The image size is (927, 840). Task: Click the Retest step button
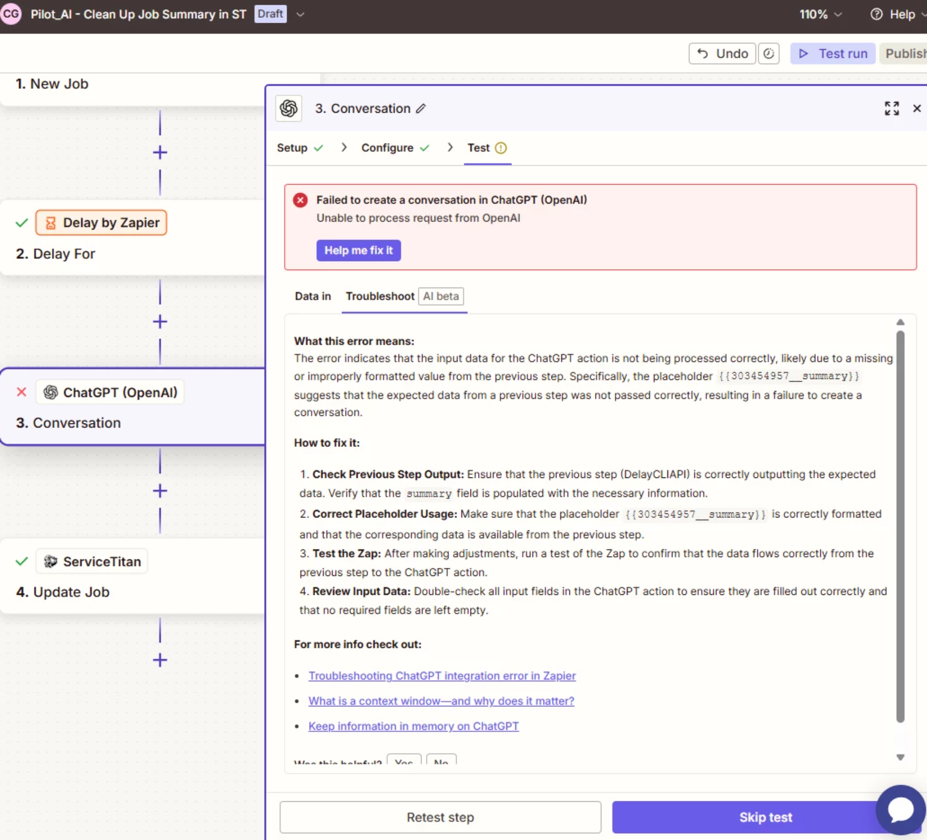440,817
